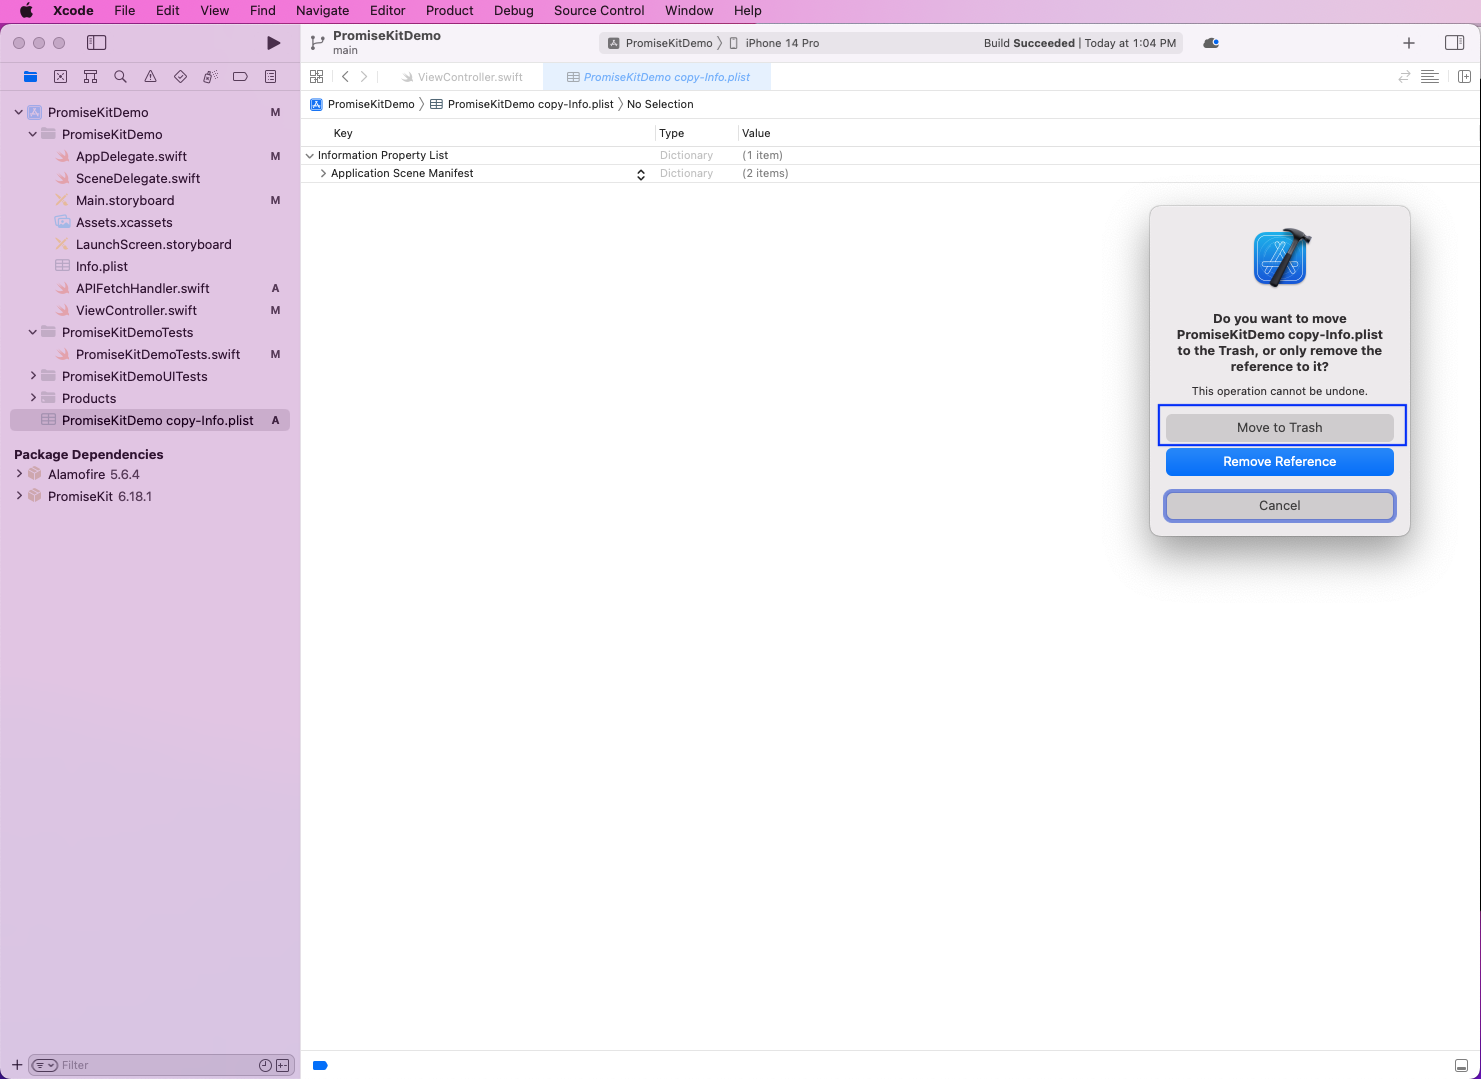This screenshot has width=1481, height=1079.
Task: Open the Find navigator magnifier icon
Action: tap(120, 76)
